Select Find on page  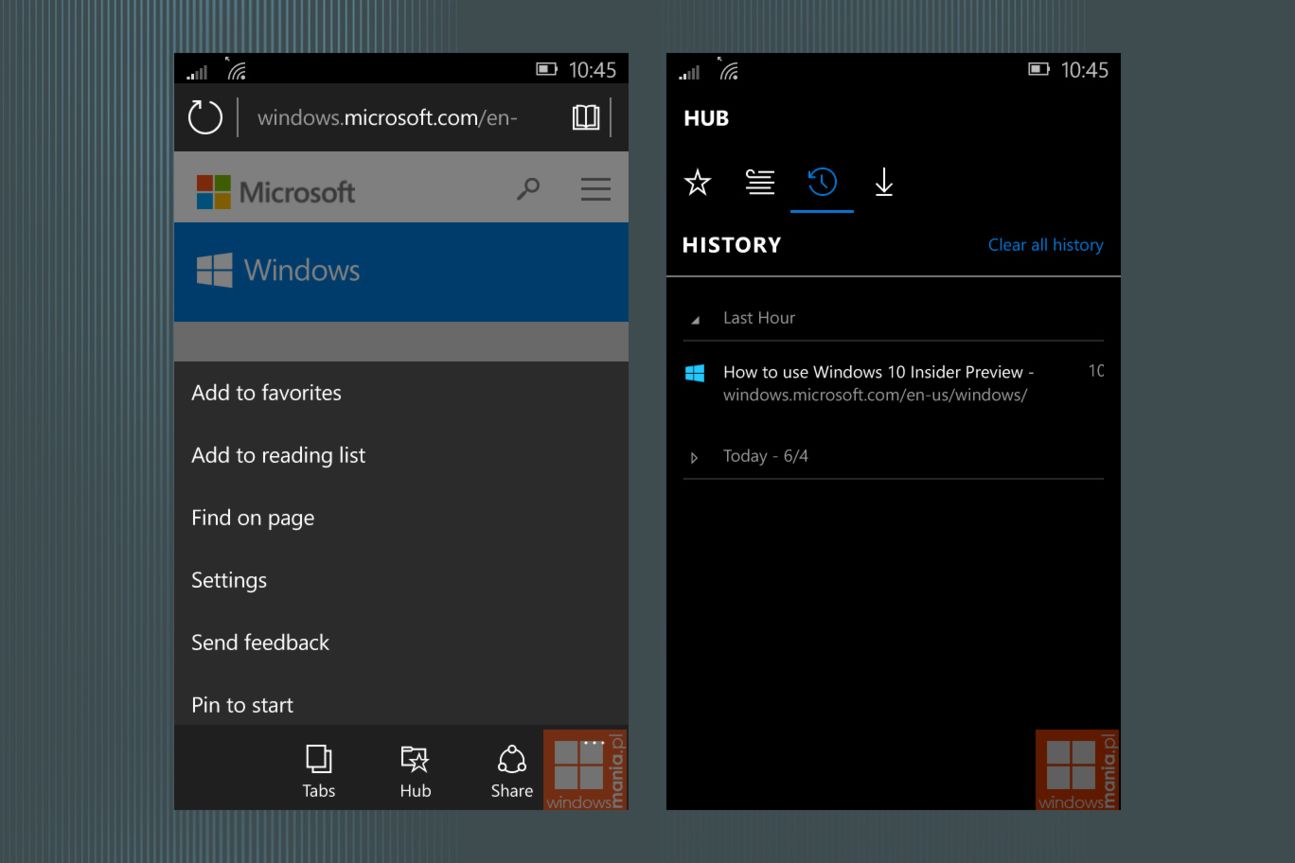tap(252, 517)
